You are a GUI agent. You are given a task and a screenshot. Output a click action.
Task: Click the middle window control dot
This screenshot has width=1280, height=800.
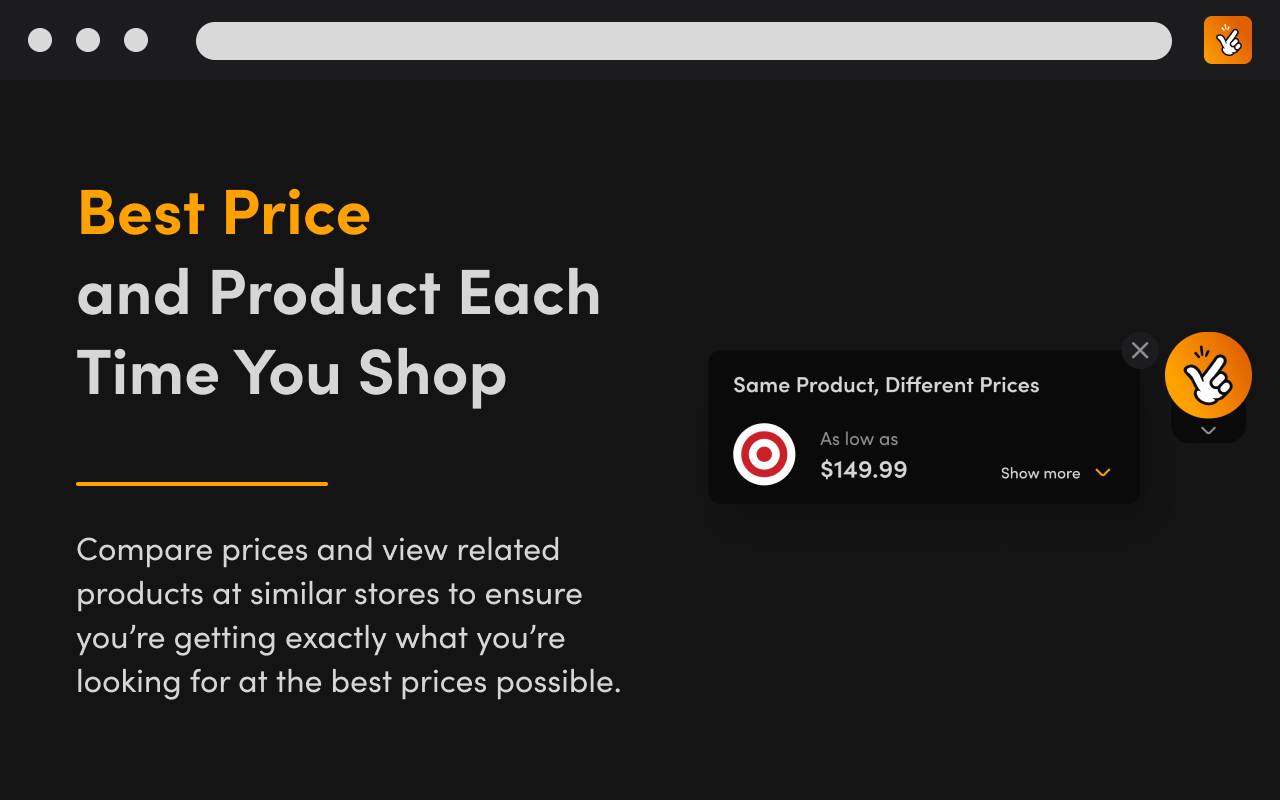88,40
